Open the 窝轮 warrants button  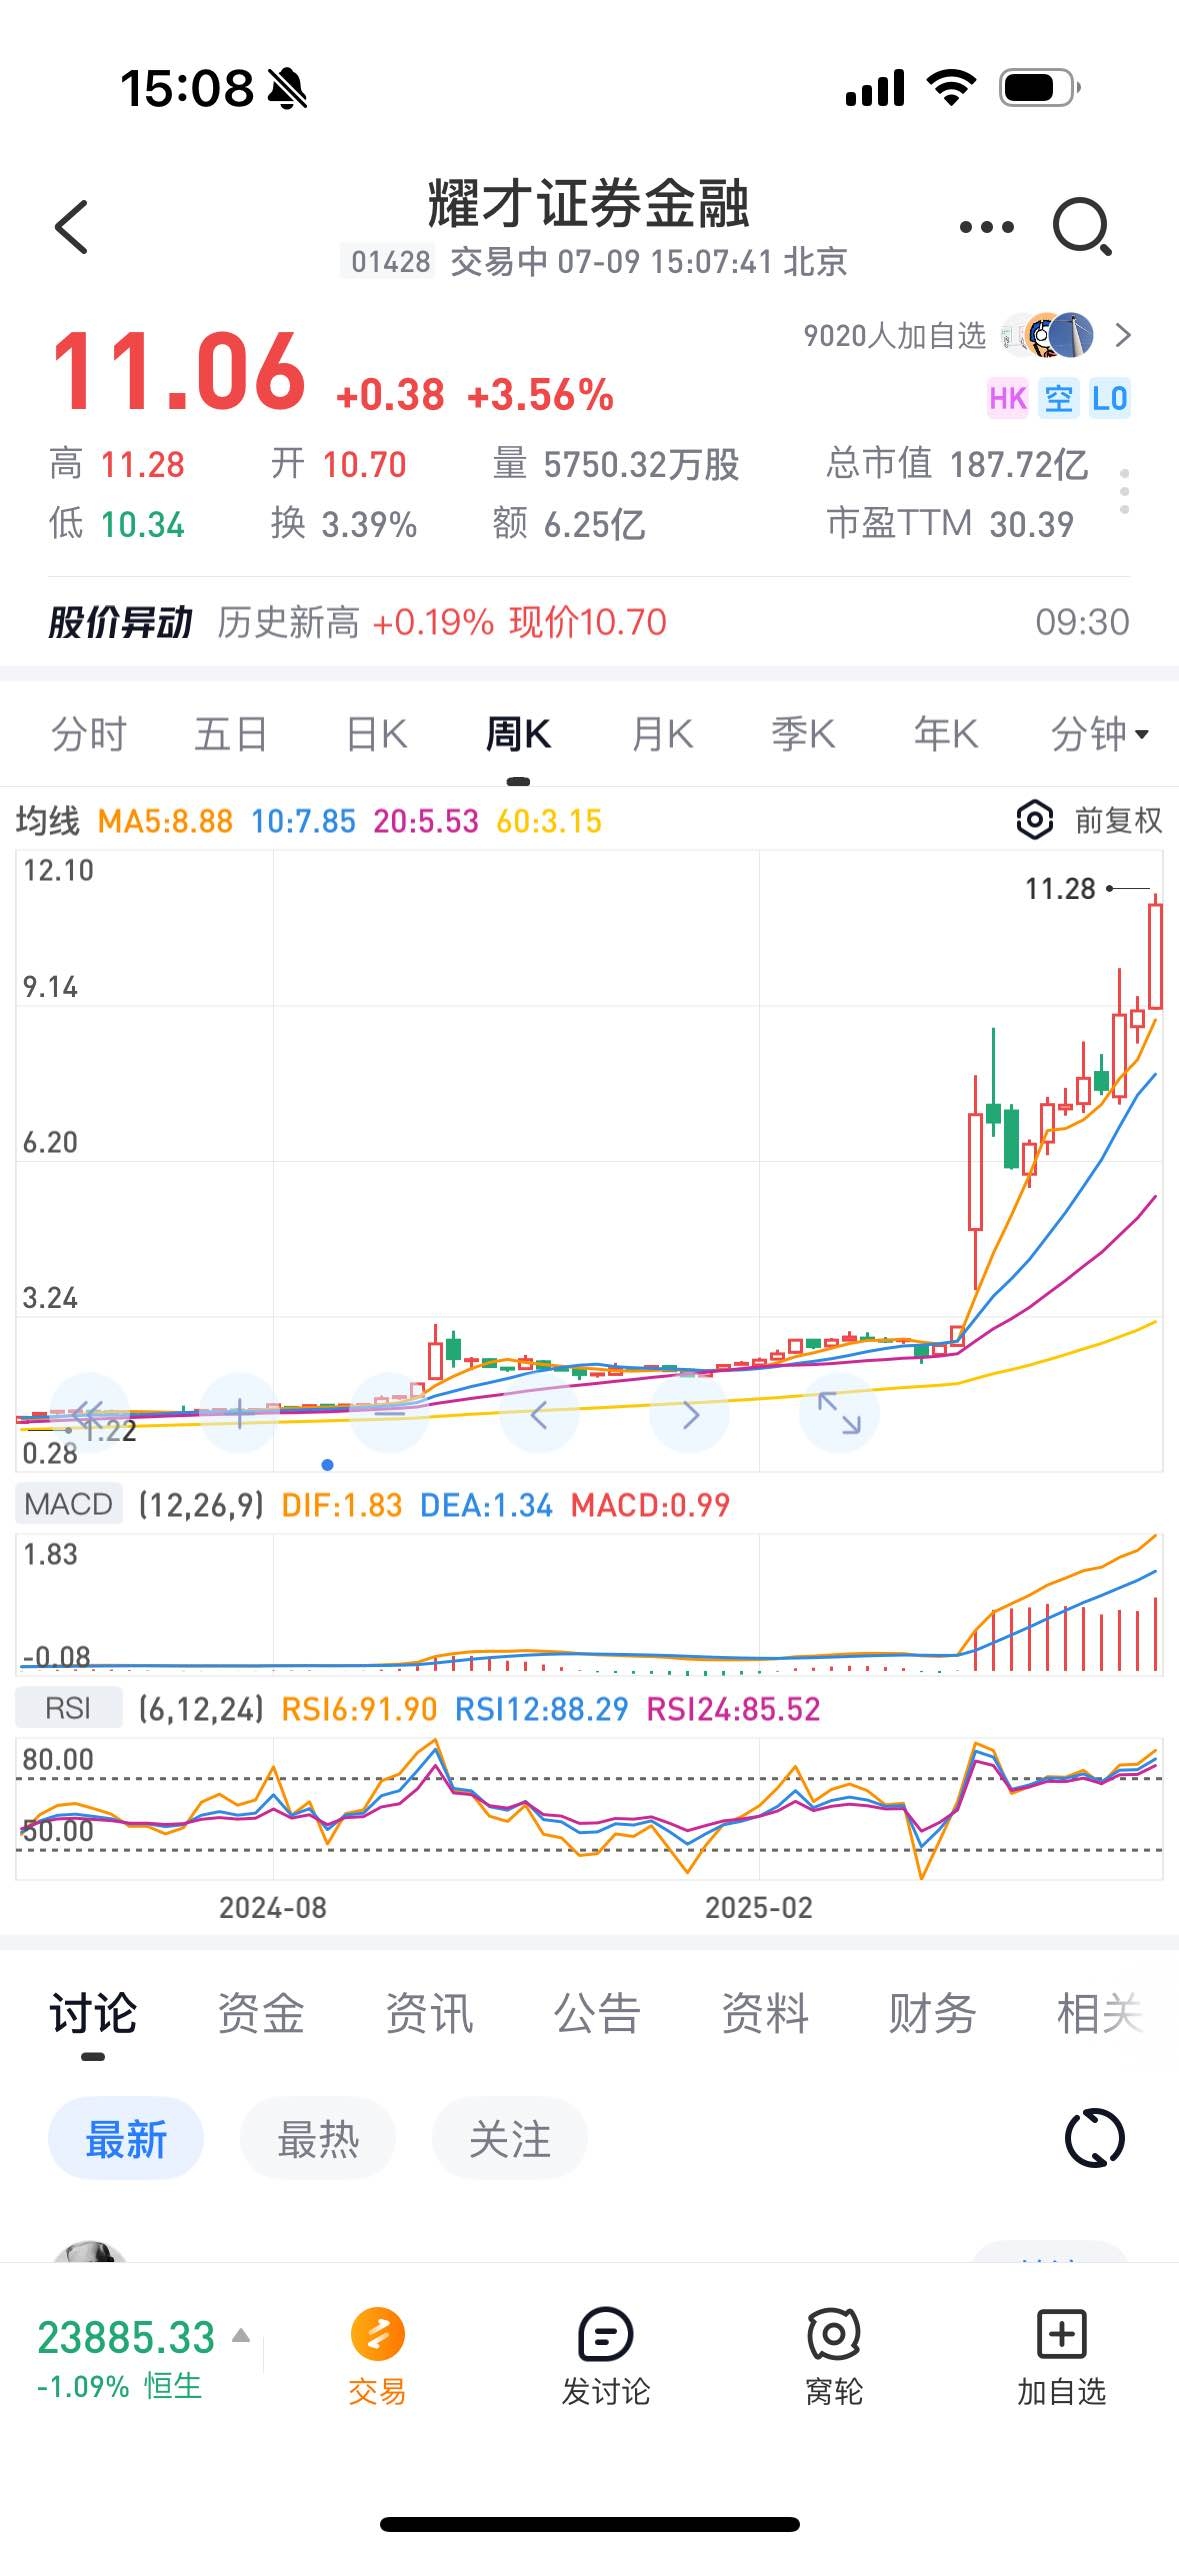833,2358
